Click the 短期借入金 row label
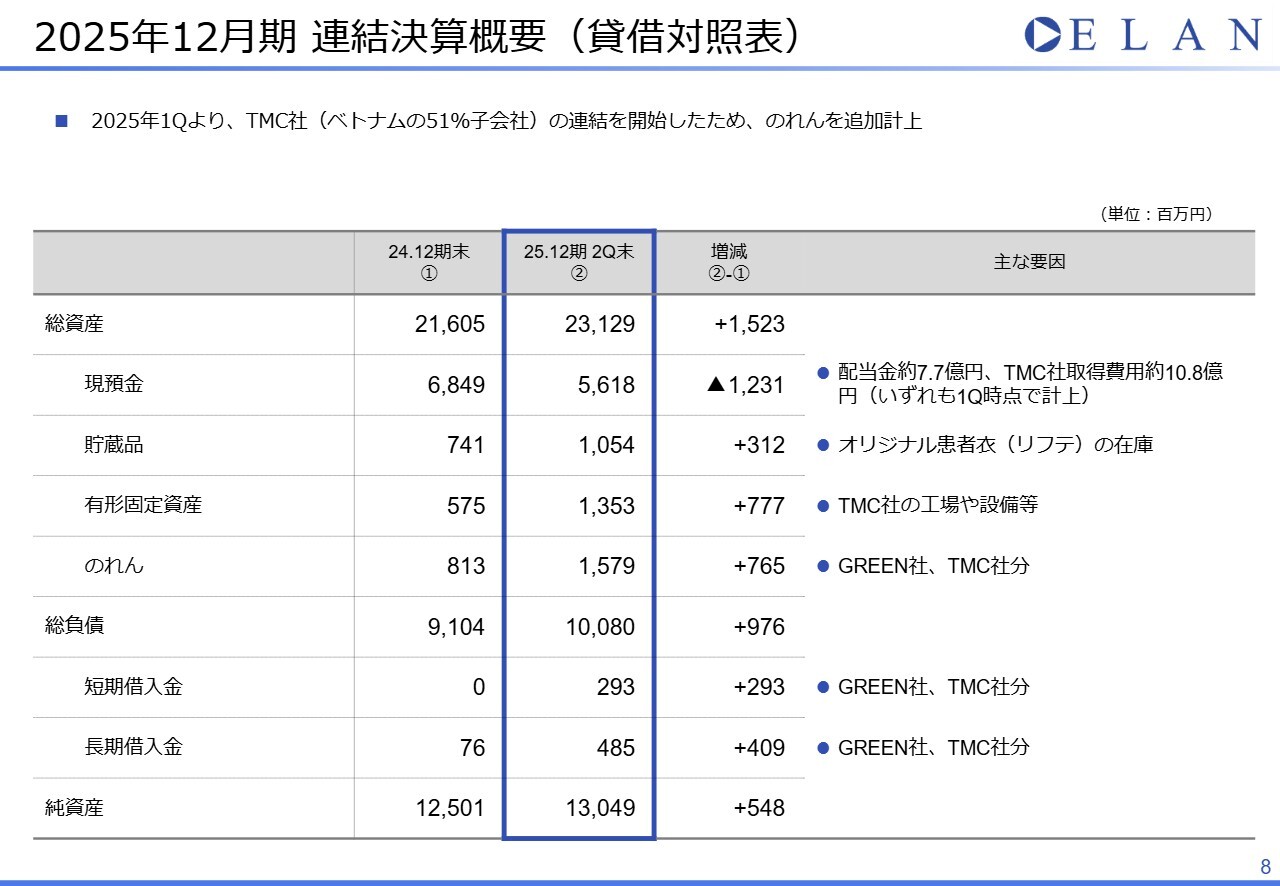This screenshot has width=1280, height=886. pyautogui.click(x=133, y=687)
